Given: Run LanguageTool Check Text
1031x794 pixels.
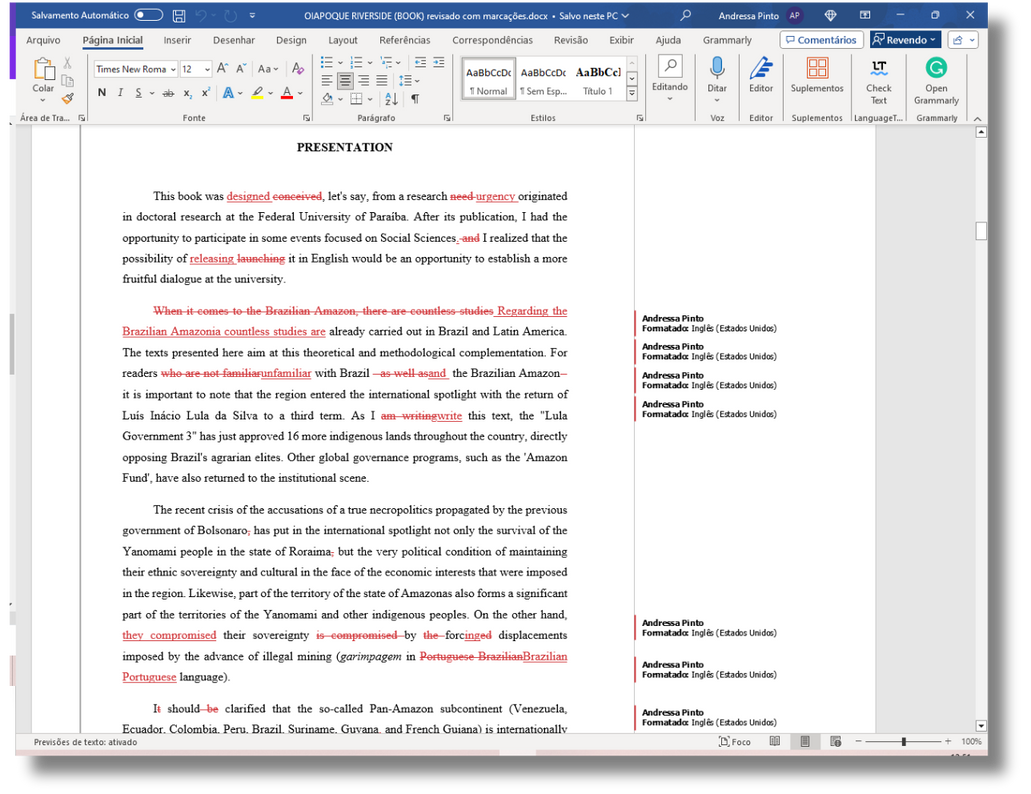Looking at the screenshot, I should pos(878,80).
